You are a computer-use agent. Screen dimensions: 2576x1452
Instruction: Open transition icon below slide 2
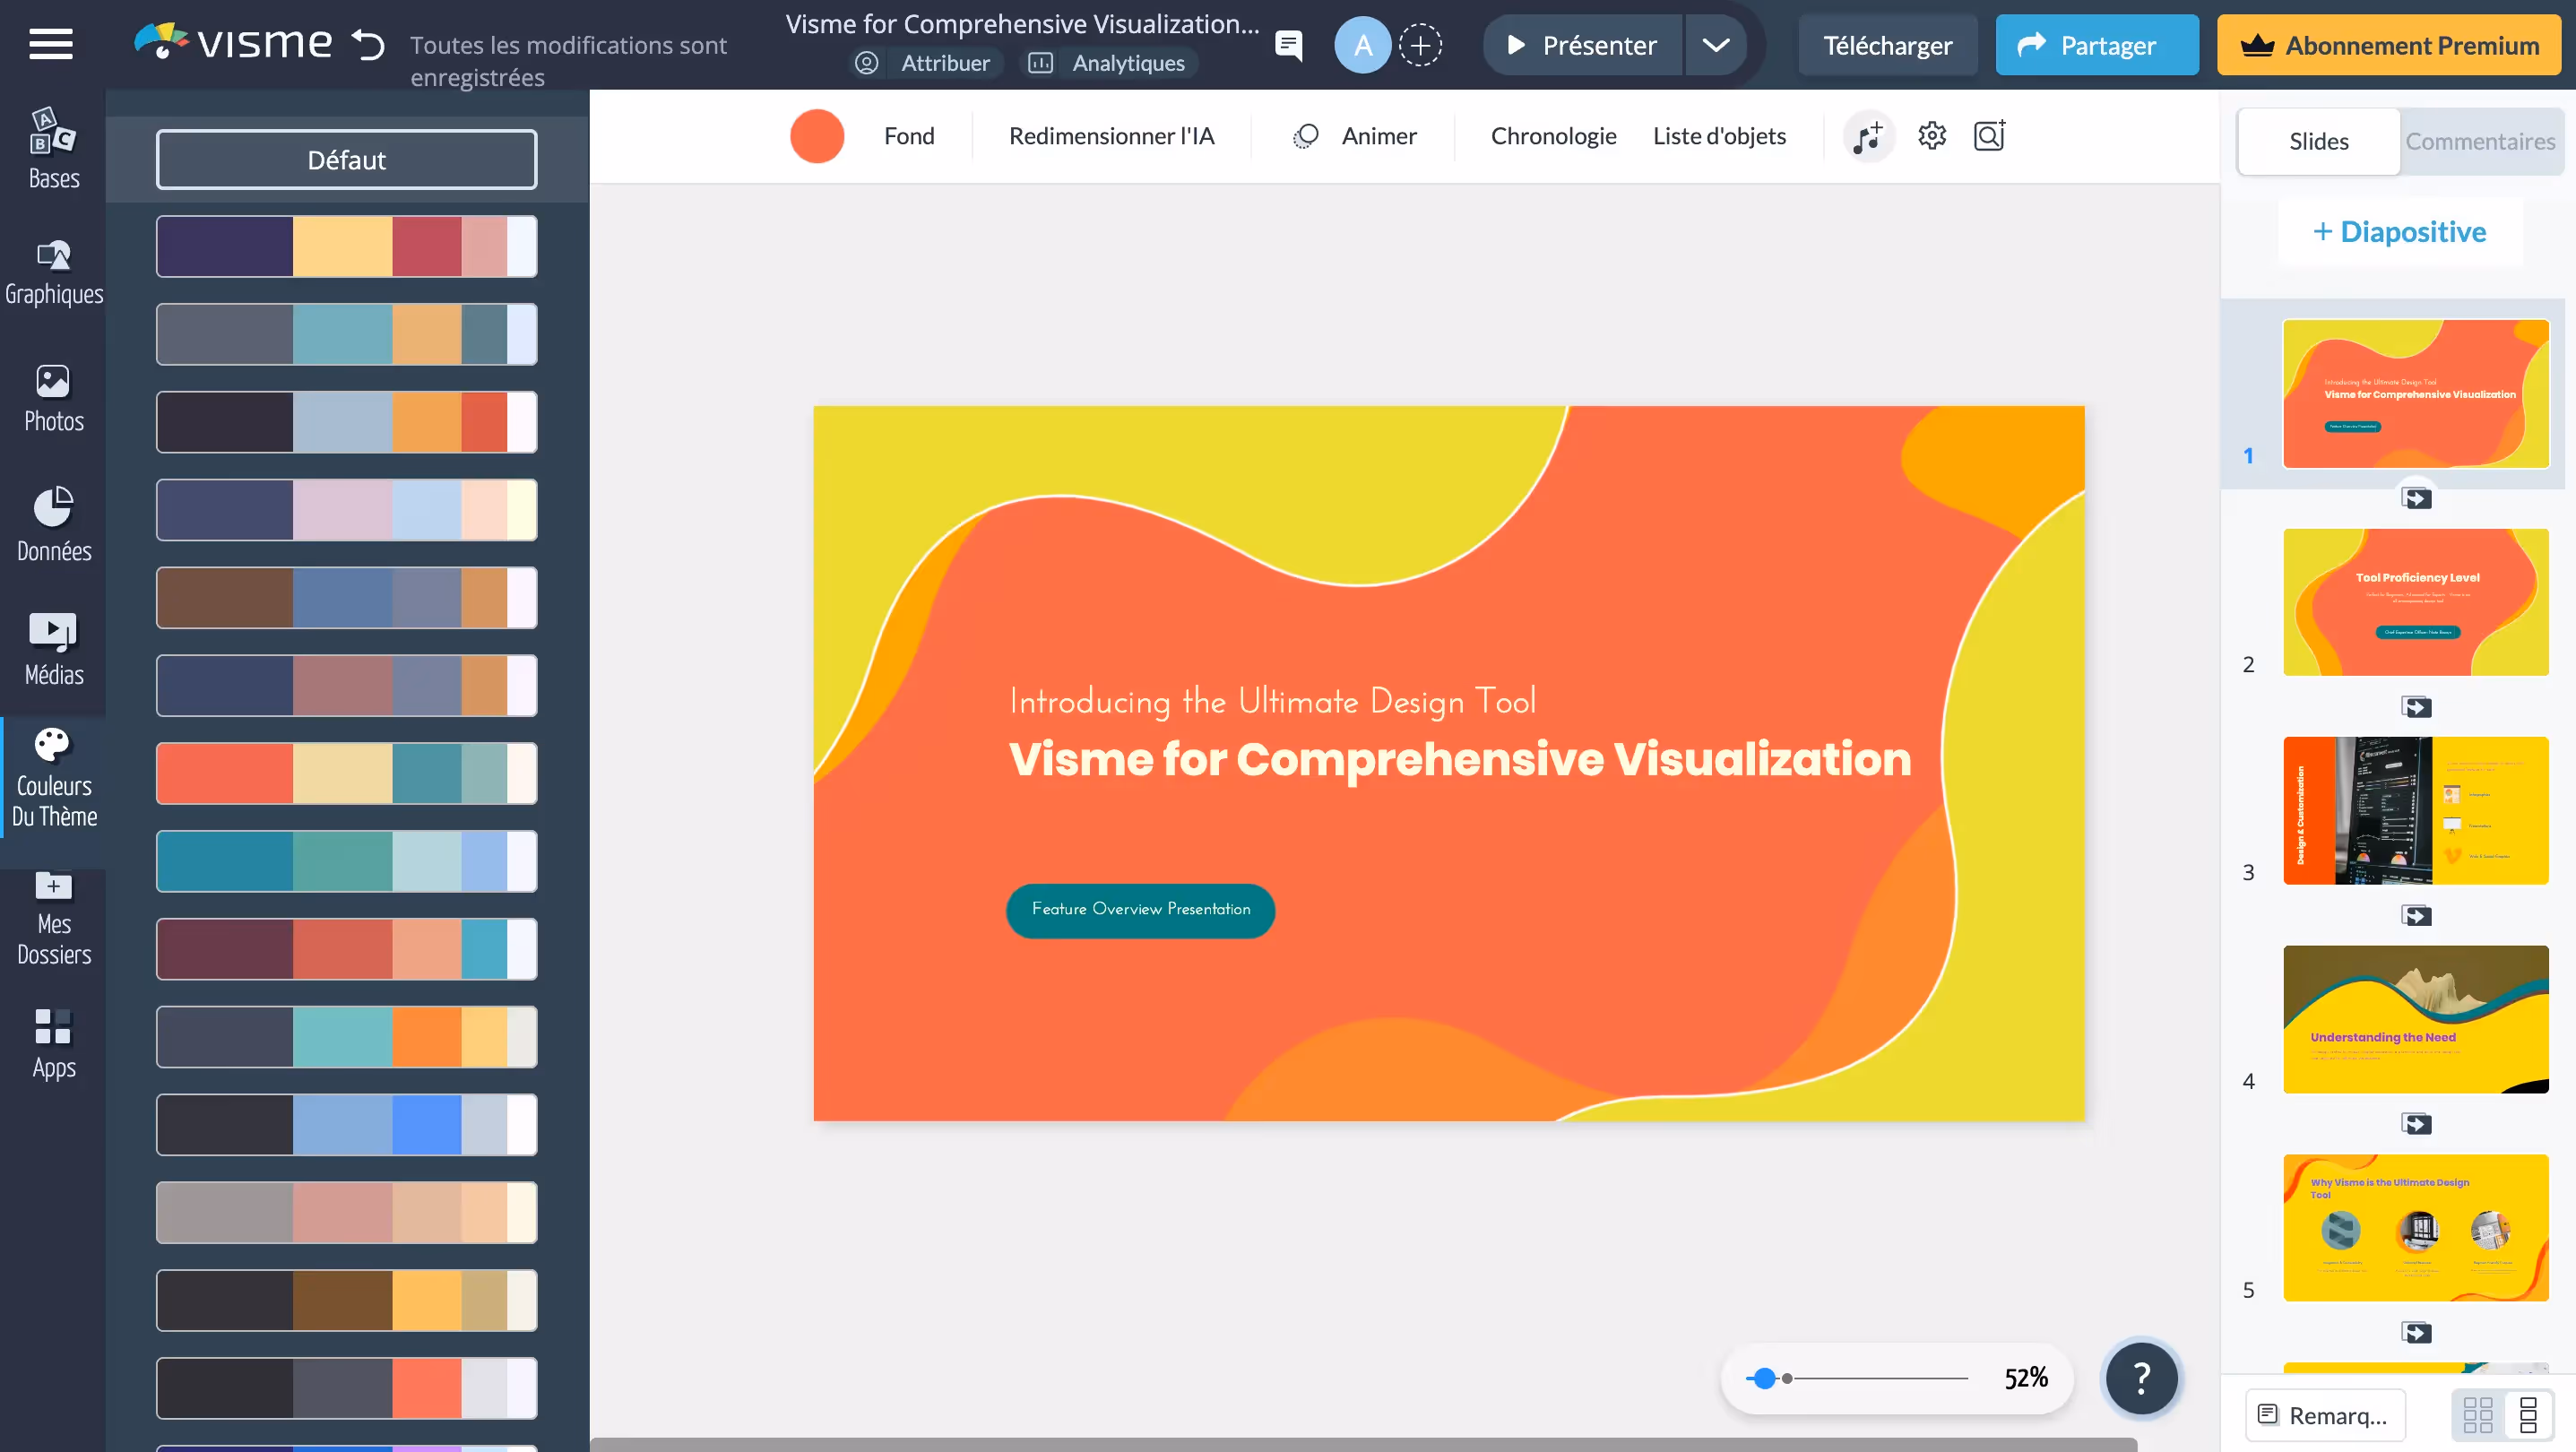tap(2416, 707)
